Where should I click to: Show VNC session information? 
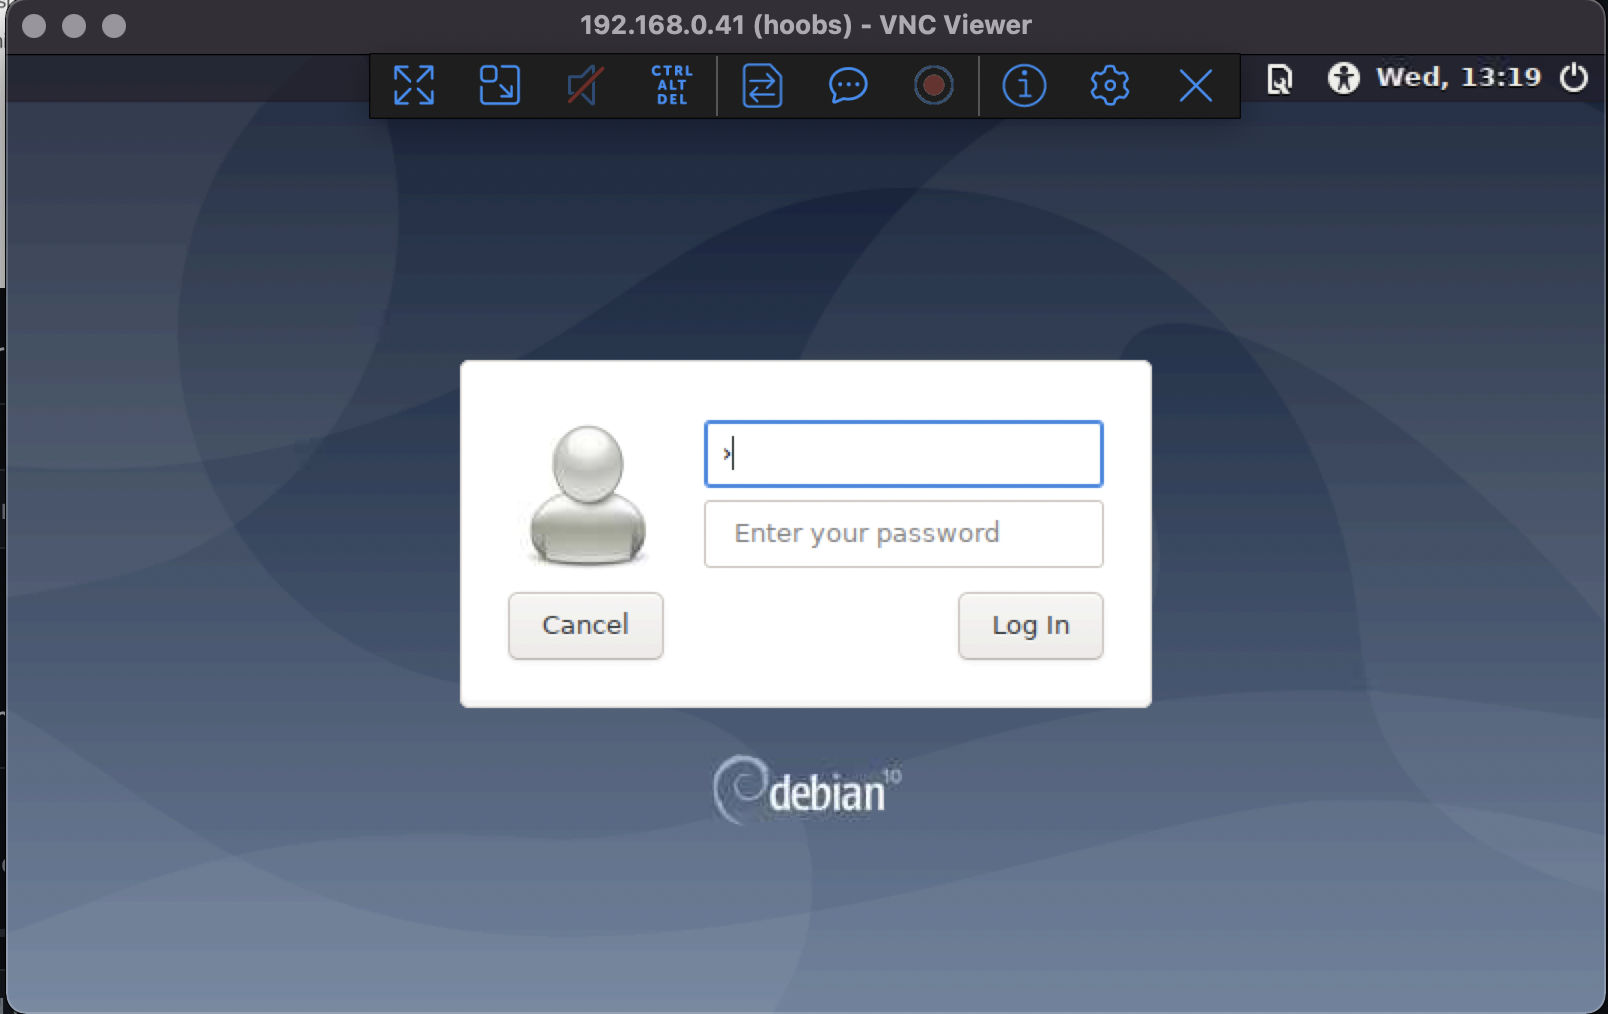coord(1022,86)
